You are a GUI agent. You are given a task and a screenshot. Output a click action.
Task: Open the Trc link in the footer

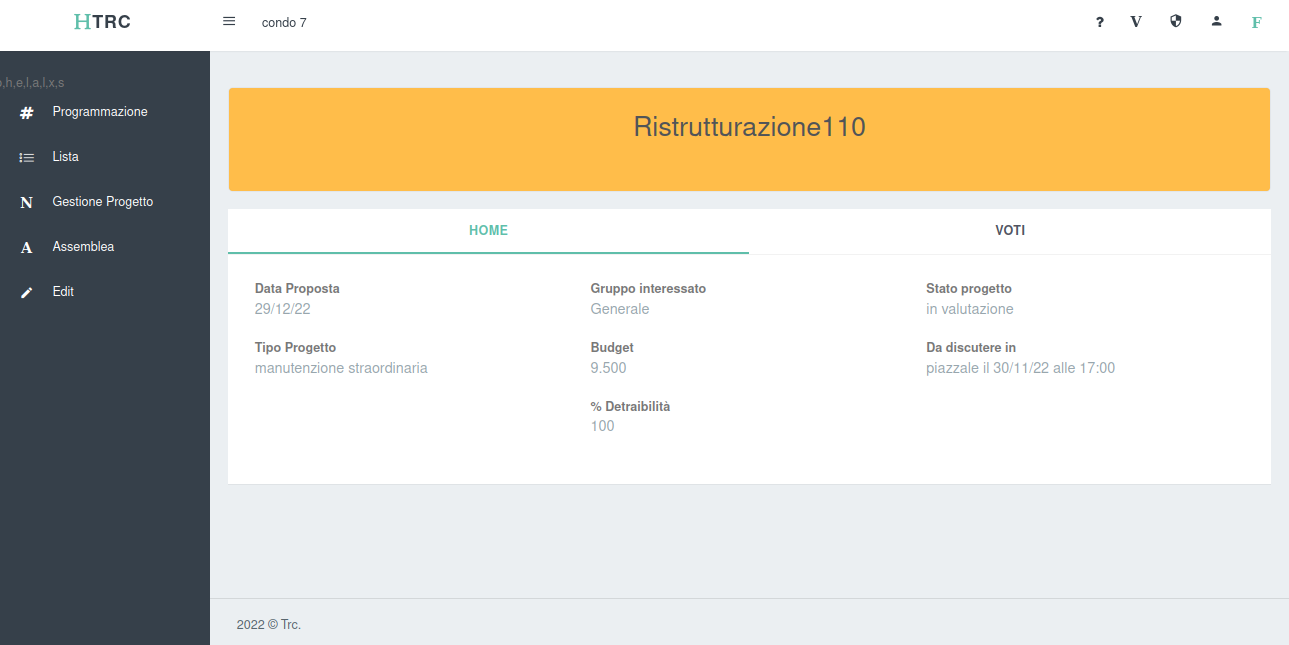coord(289,623)
